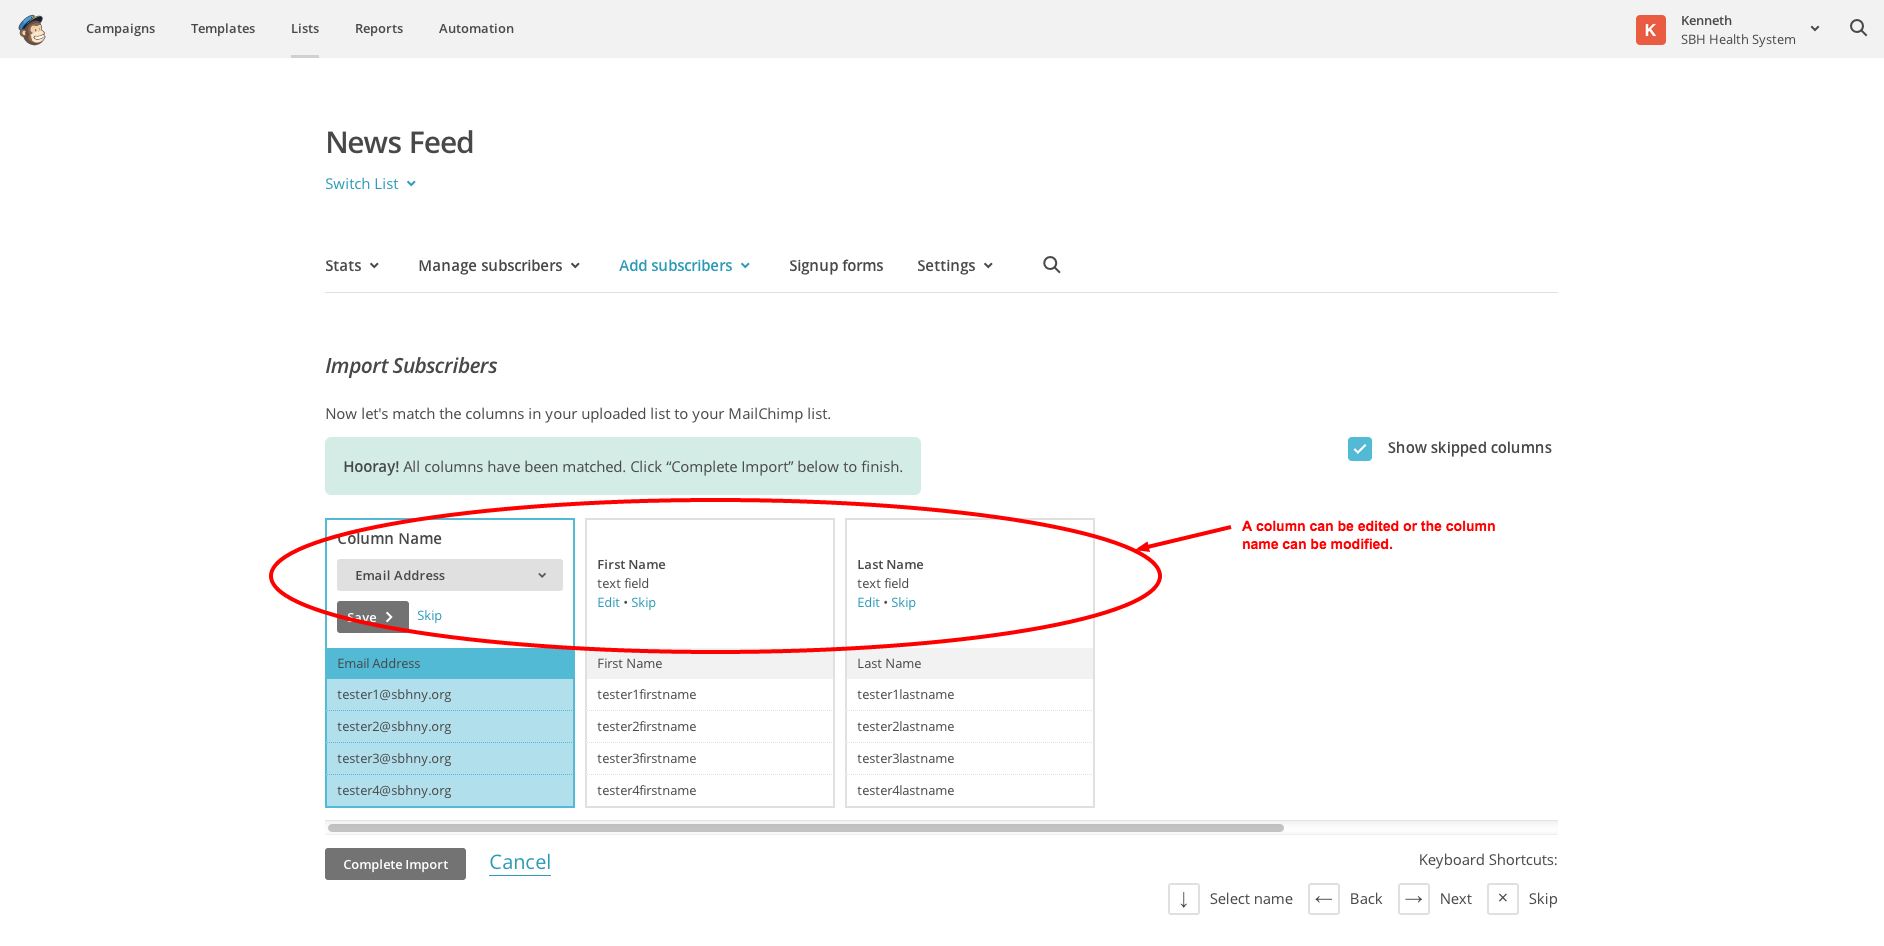The image size is (1884, 946).
Task: Open the account menu chevron
Action: pyautogui.click(x=1814, y=29)
